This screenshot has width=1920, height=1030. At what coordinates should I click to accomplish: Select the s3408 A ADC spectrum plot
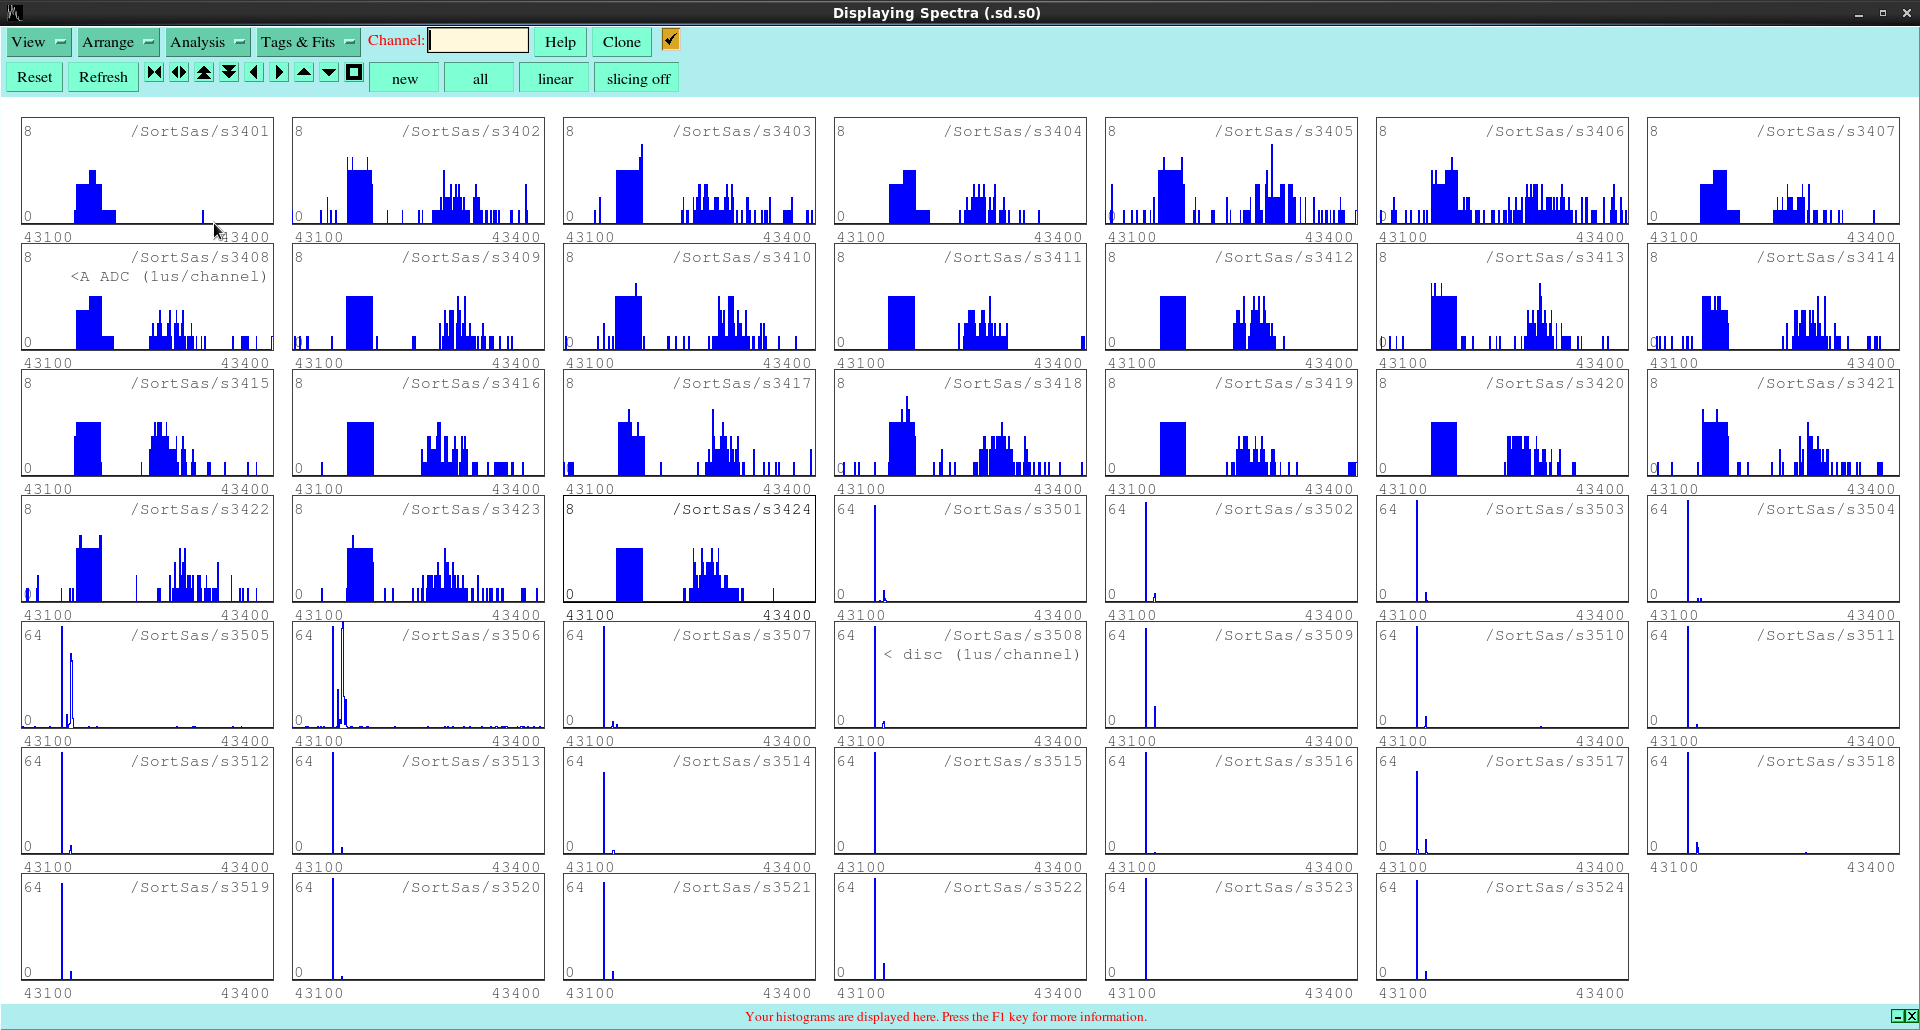click(147, 297)
